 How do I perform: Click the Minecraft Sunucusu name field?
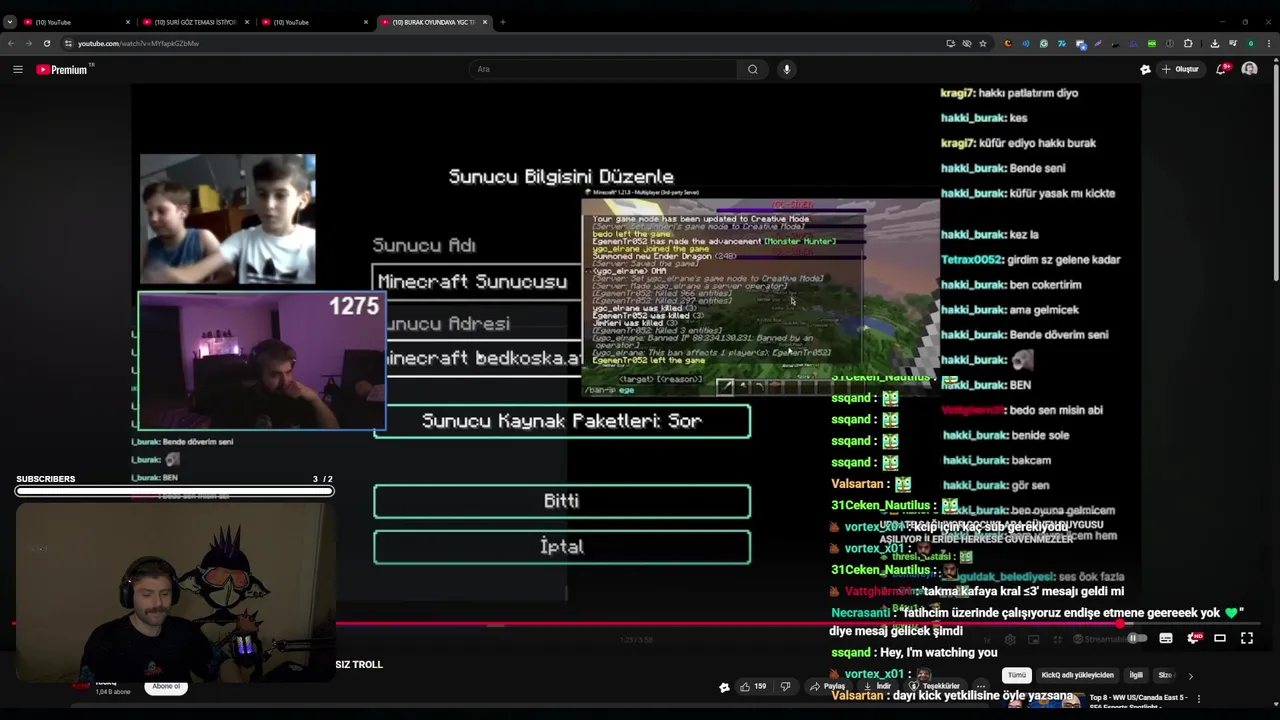tap(476, 282)
